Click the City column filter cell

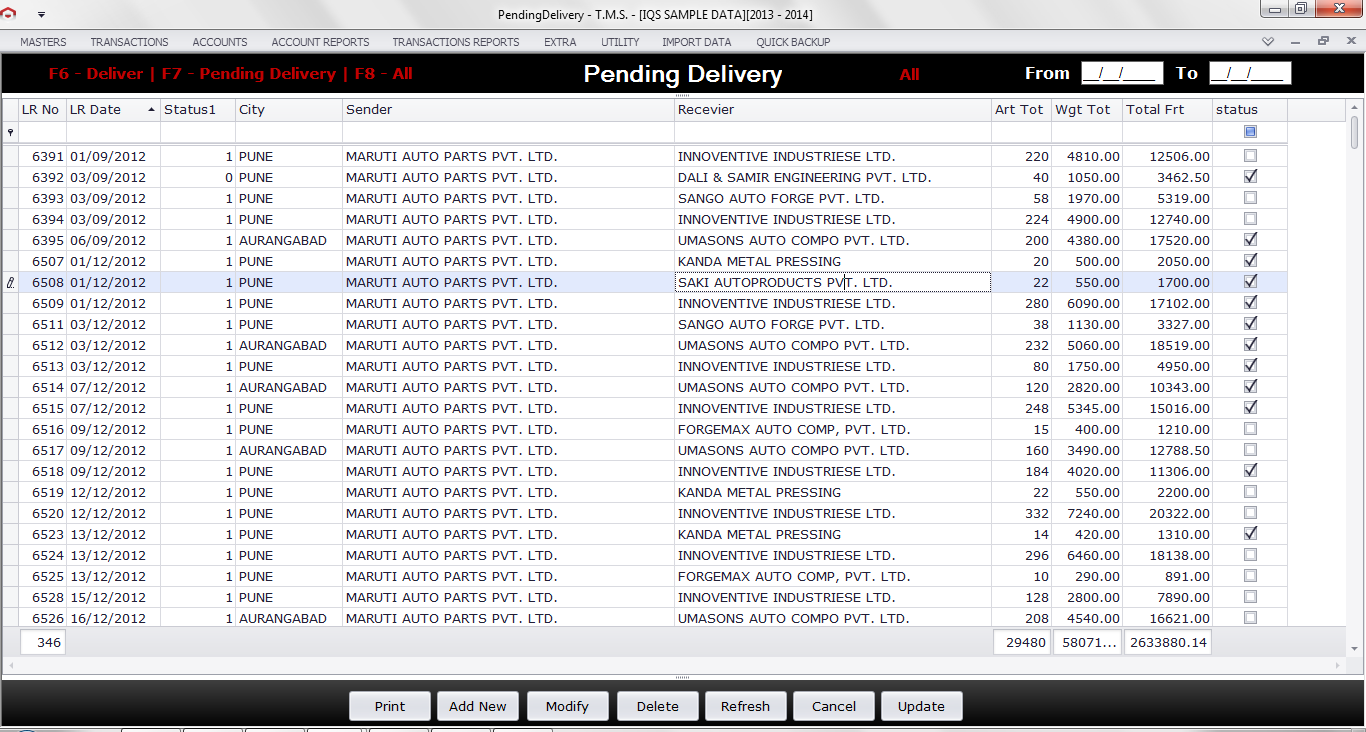[x=289, y=132]
